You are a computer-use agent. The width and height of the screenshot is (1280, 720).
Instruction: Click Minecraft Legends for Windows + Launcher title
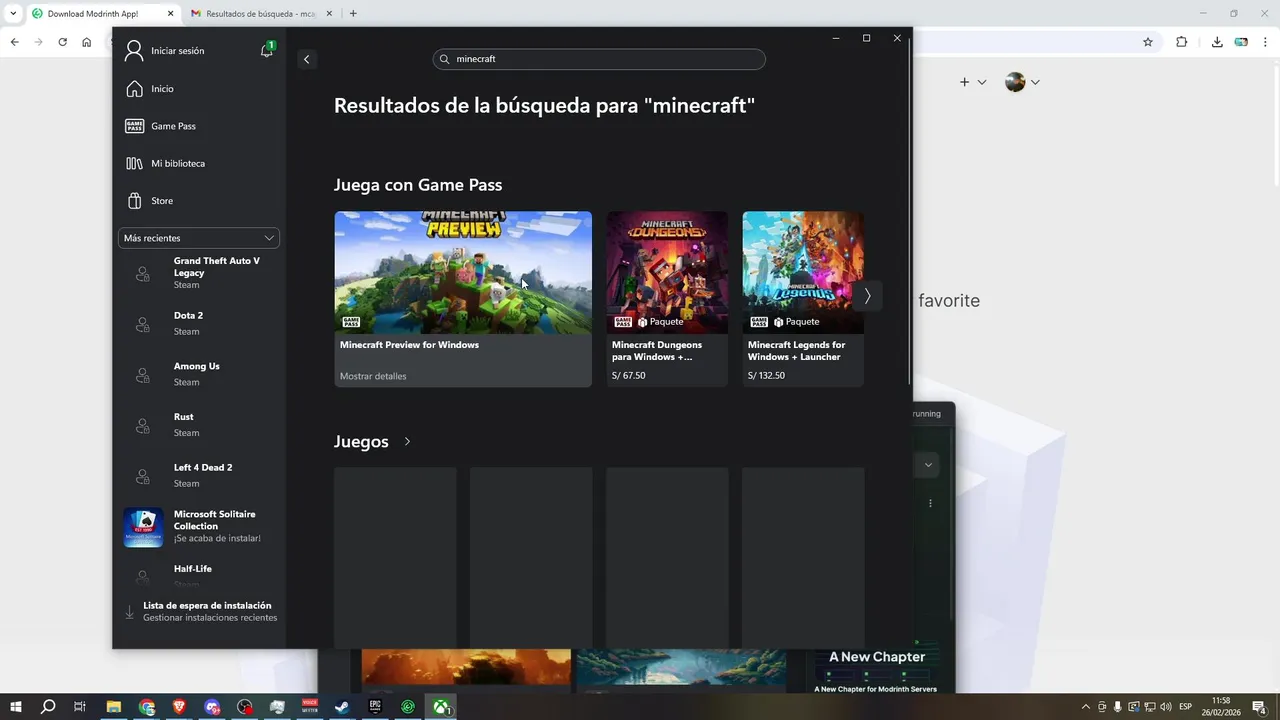pos(796,351)
